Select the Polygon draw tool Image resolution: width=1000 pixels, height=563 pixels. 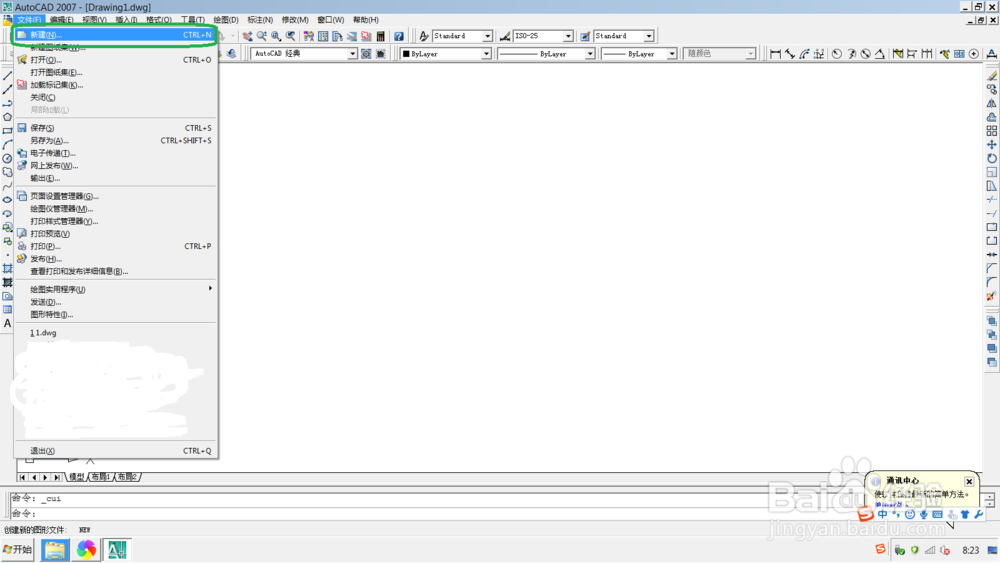pyautogui.click(x=7, y=117)
